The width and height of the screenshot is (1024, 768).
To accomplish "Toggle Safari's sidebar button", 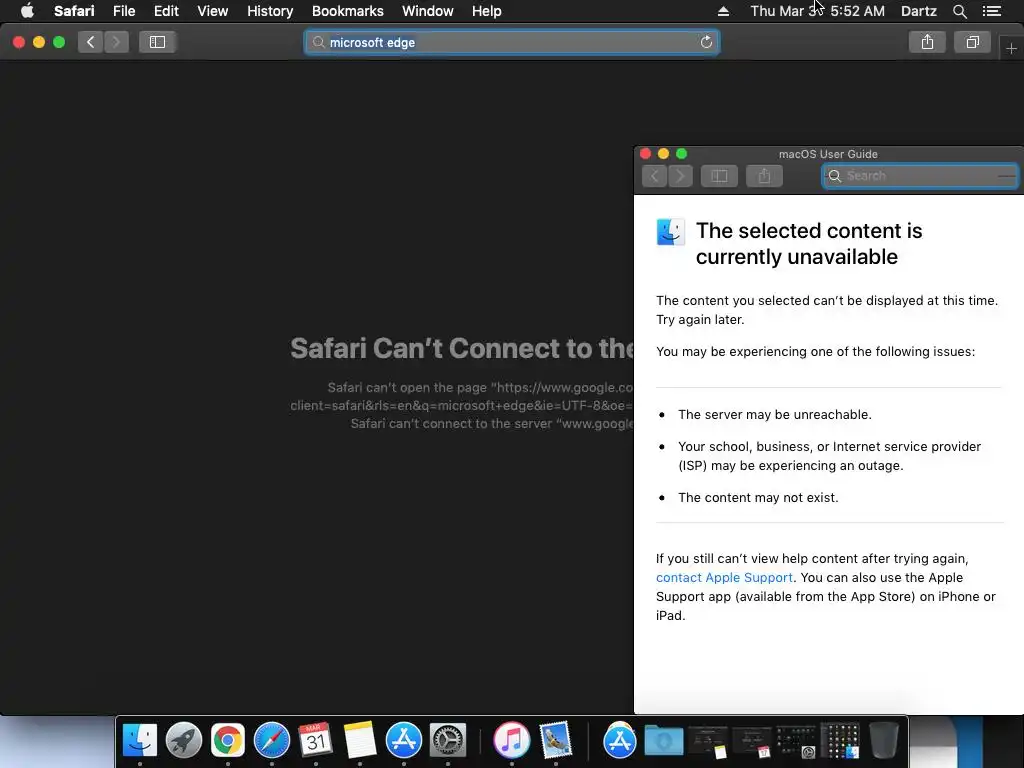I will coord(157,42).
